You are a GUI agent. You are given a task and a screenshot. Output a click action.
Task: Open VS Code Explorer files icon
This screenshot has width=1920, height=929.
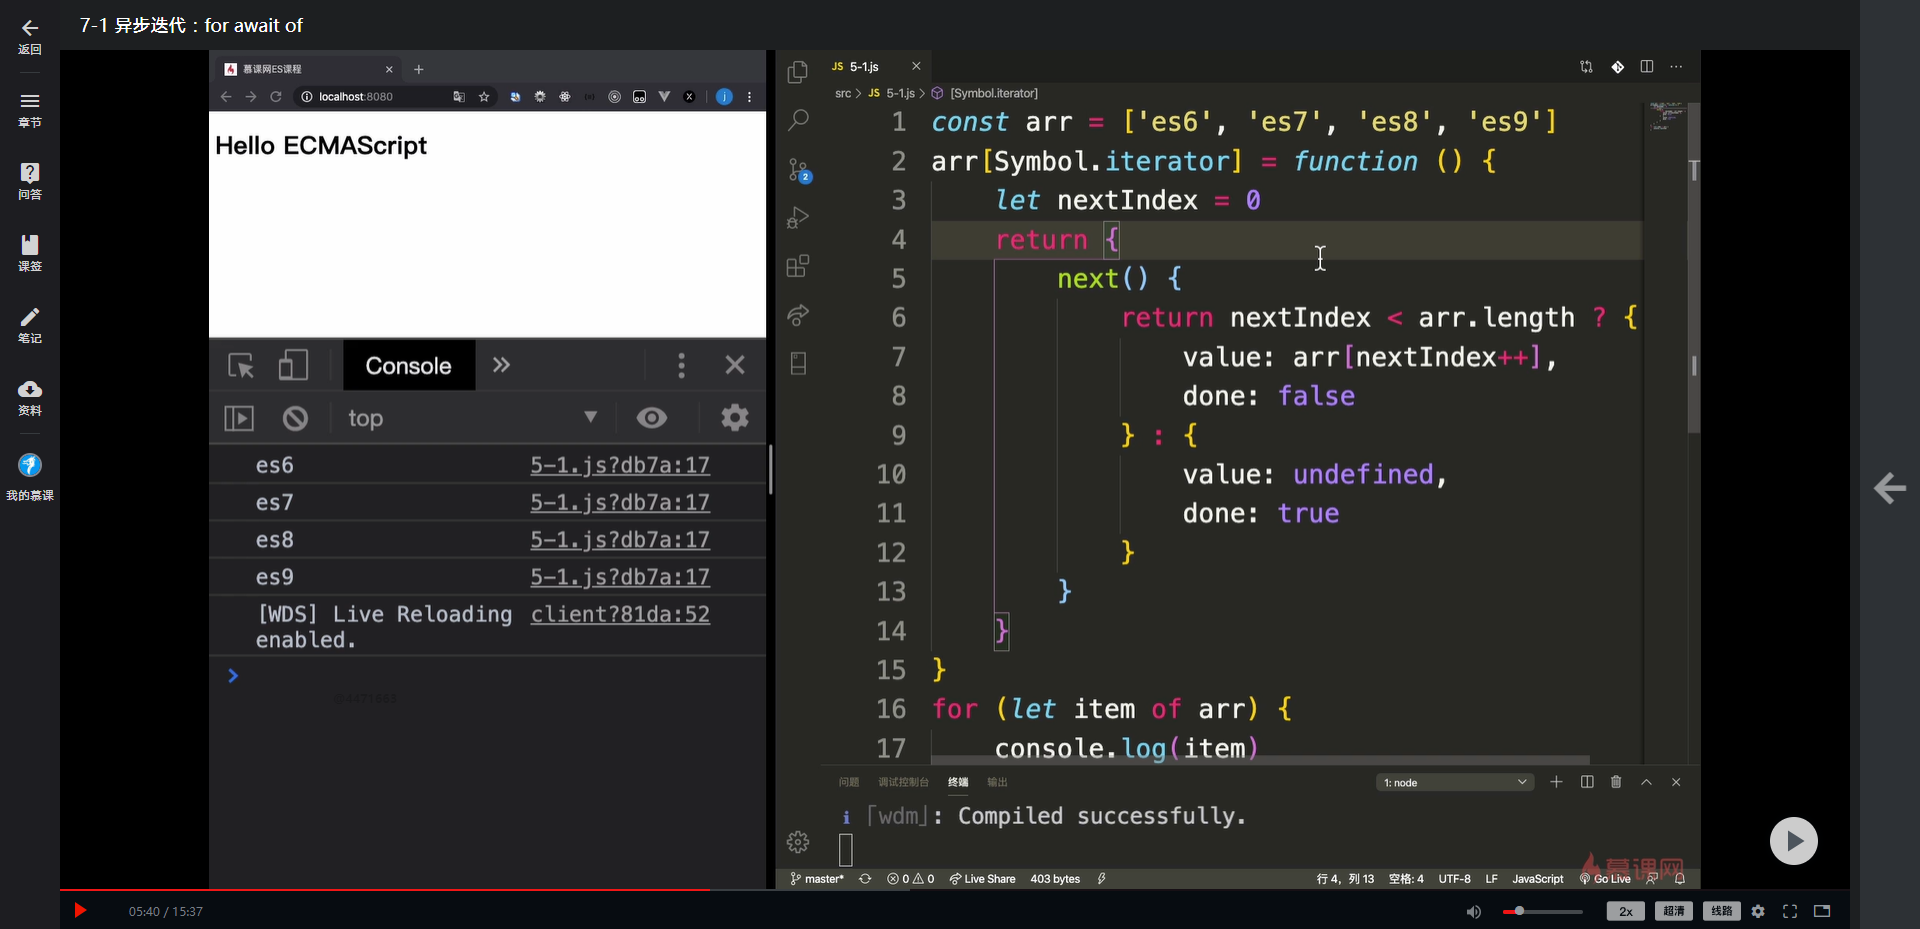(798, 71)
